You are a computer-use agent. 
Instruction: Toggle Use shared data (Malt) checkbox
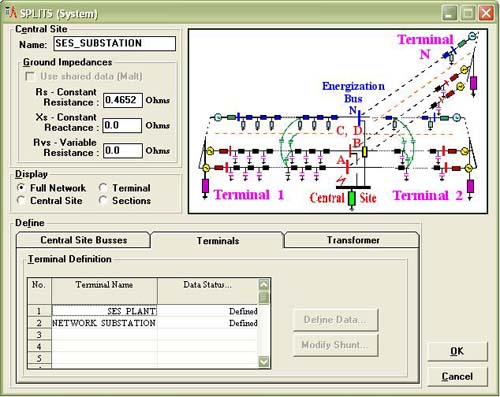tap(30, 76)
